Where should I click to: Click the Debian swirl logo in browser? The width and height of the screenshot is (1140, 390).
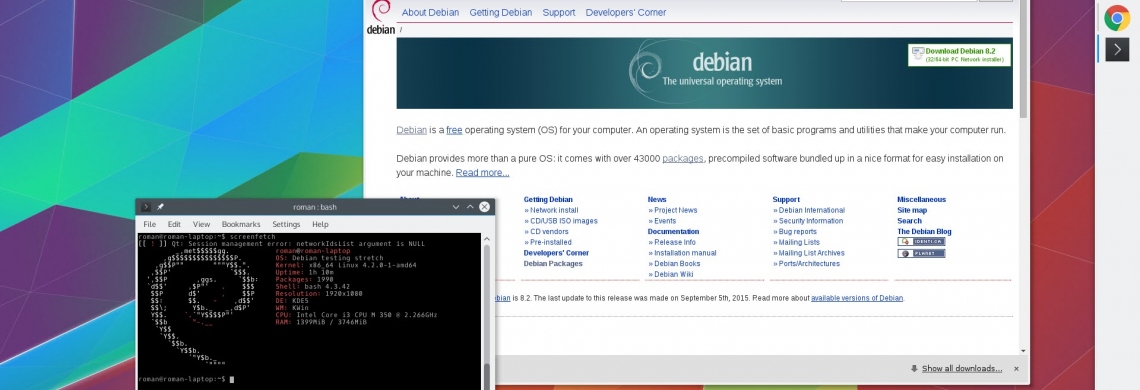click(x=381, y=12)
